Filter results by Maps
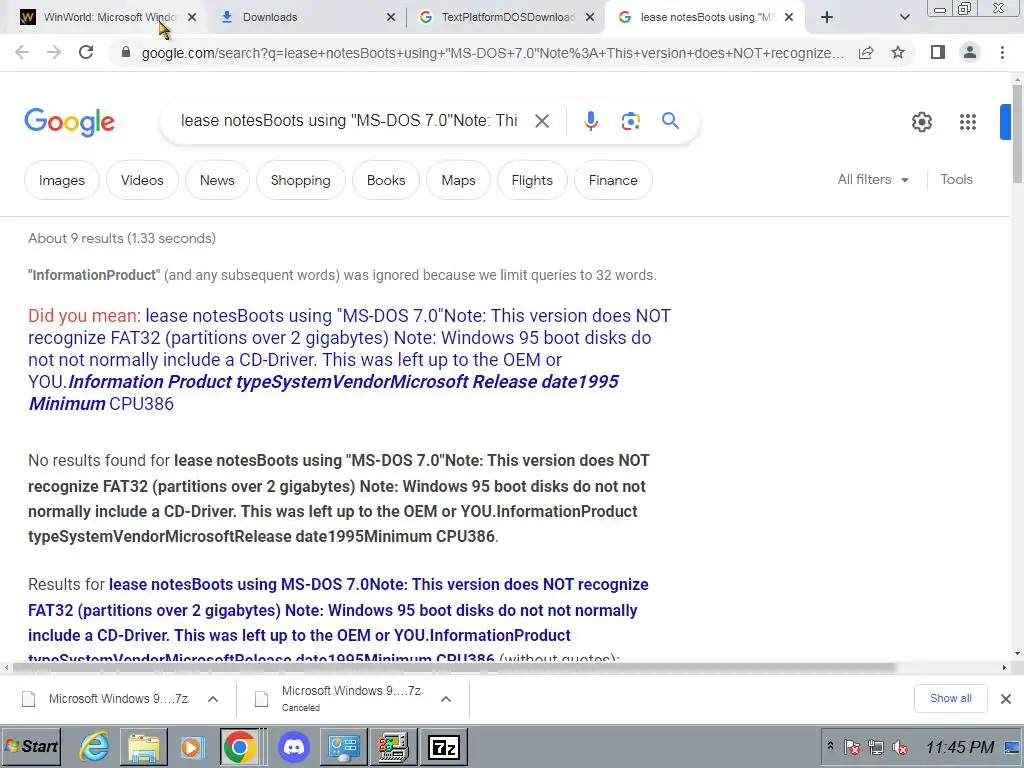1024x768 pixels. click(458, 180)
